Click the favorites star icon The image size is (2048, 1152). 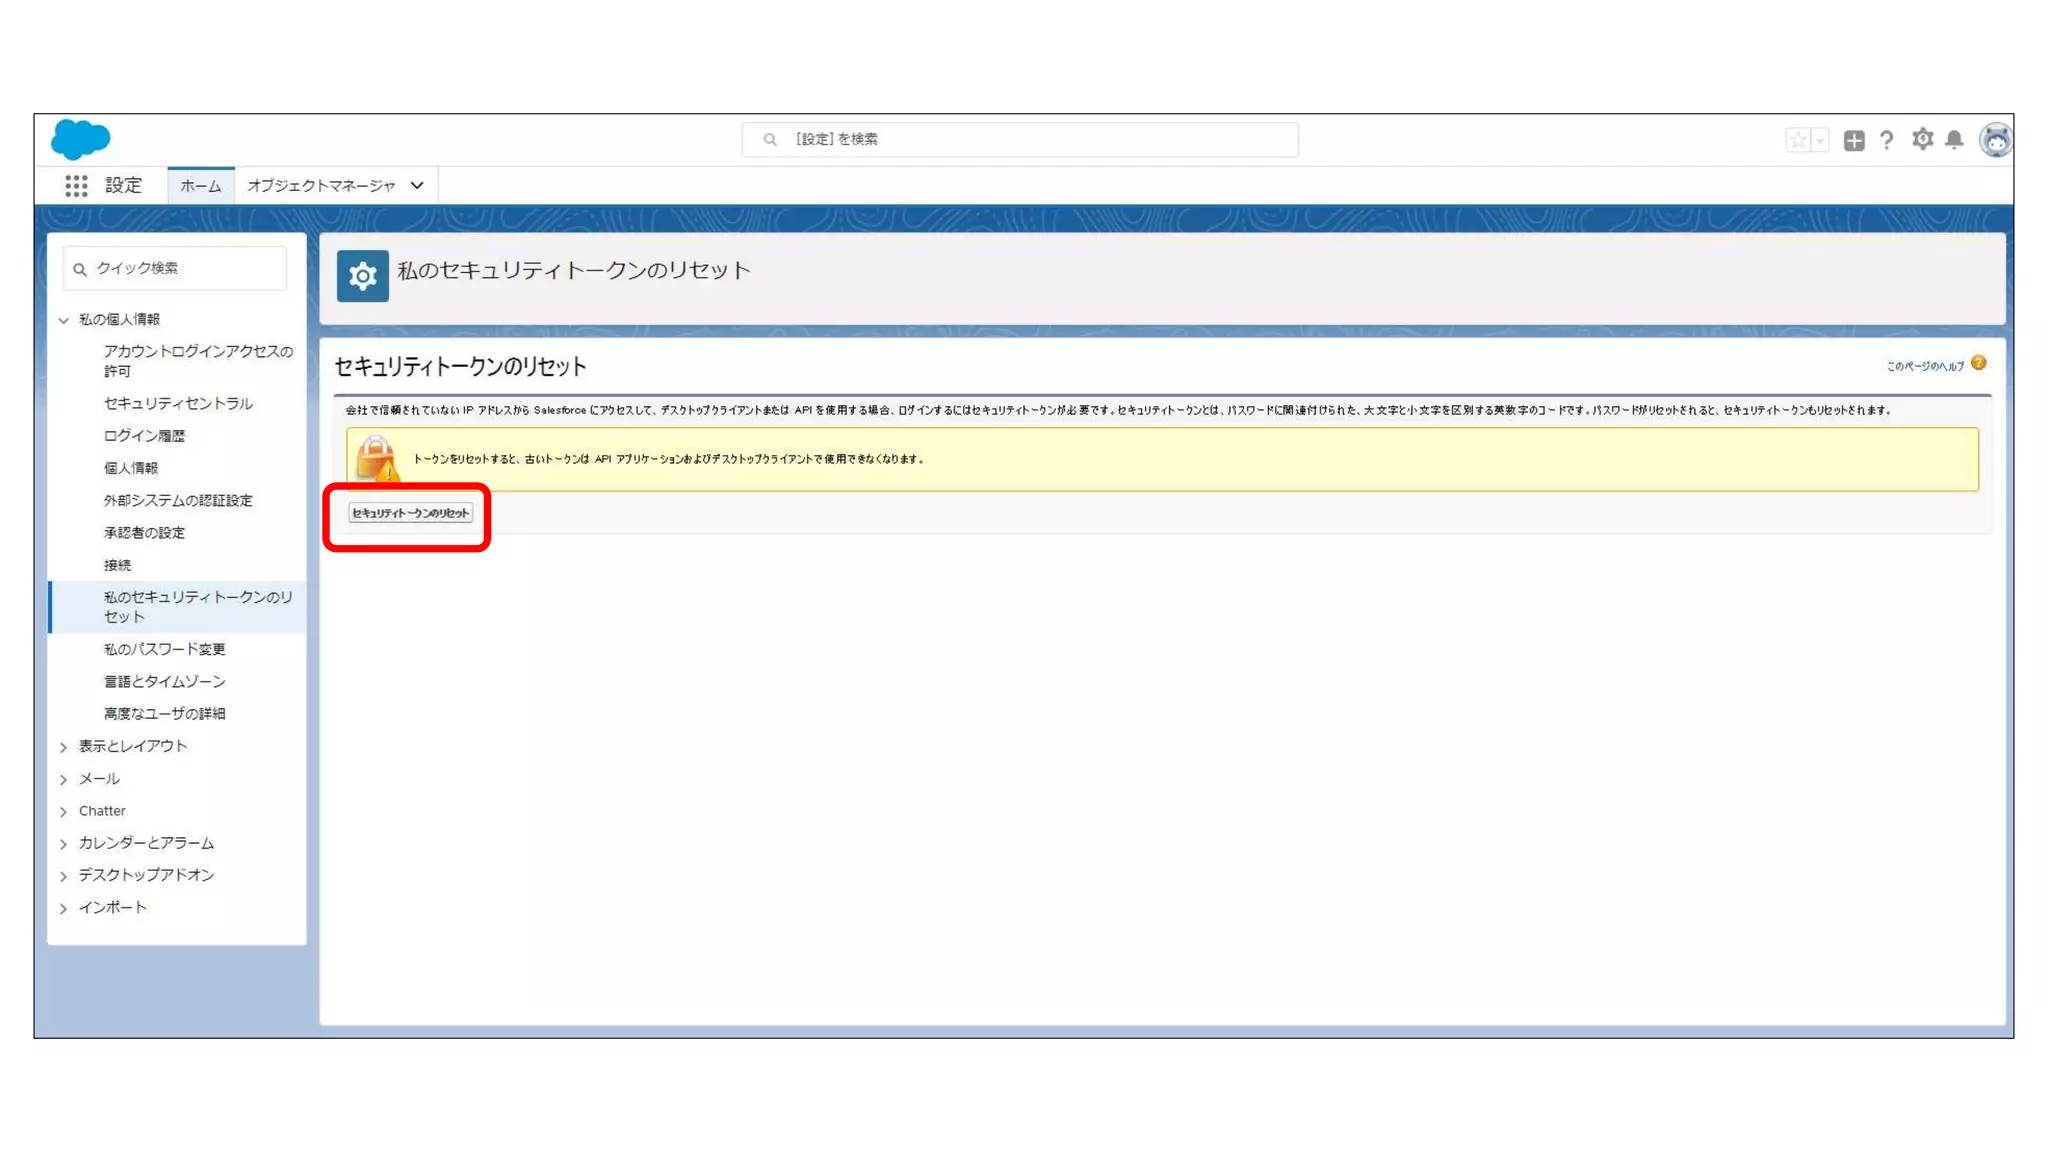pos(1798,140)
